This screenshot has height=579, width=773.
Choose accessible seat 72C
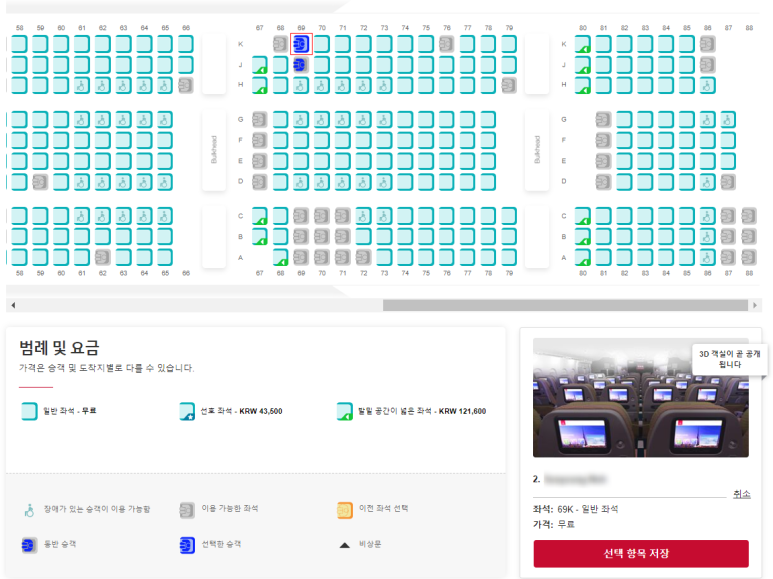[x=363, y=216]
